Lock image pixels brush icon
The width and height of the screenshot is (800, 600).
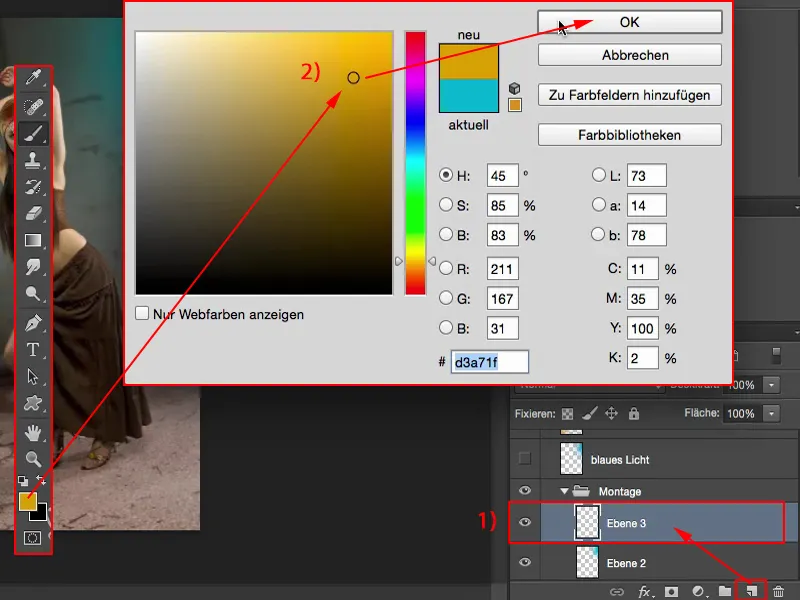point(589,413)
